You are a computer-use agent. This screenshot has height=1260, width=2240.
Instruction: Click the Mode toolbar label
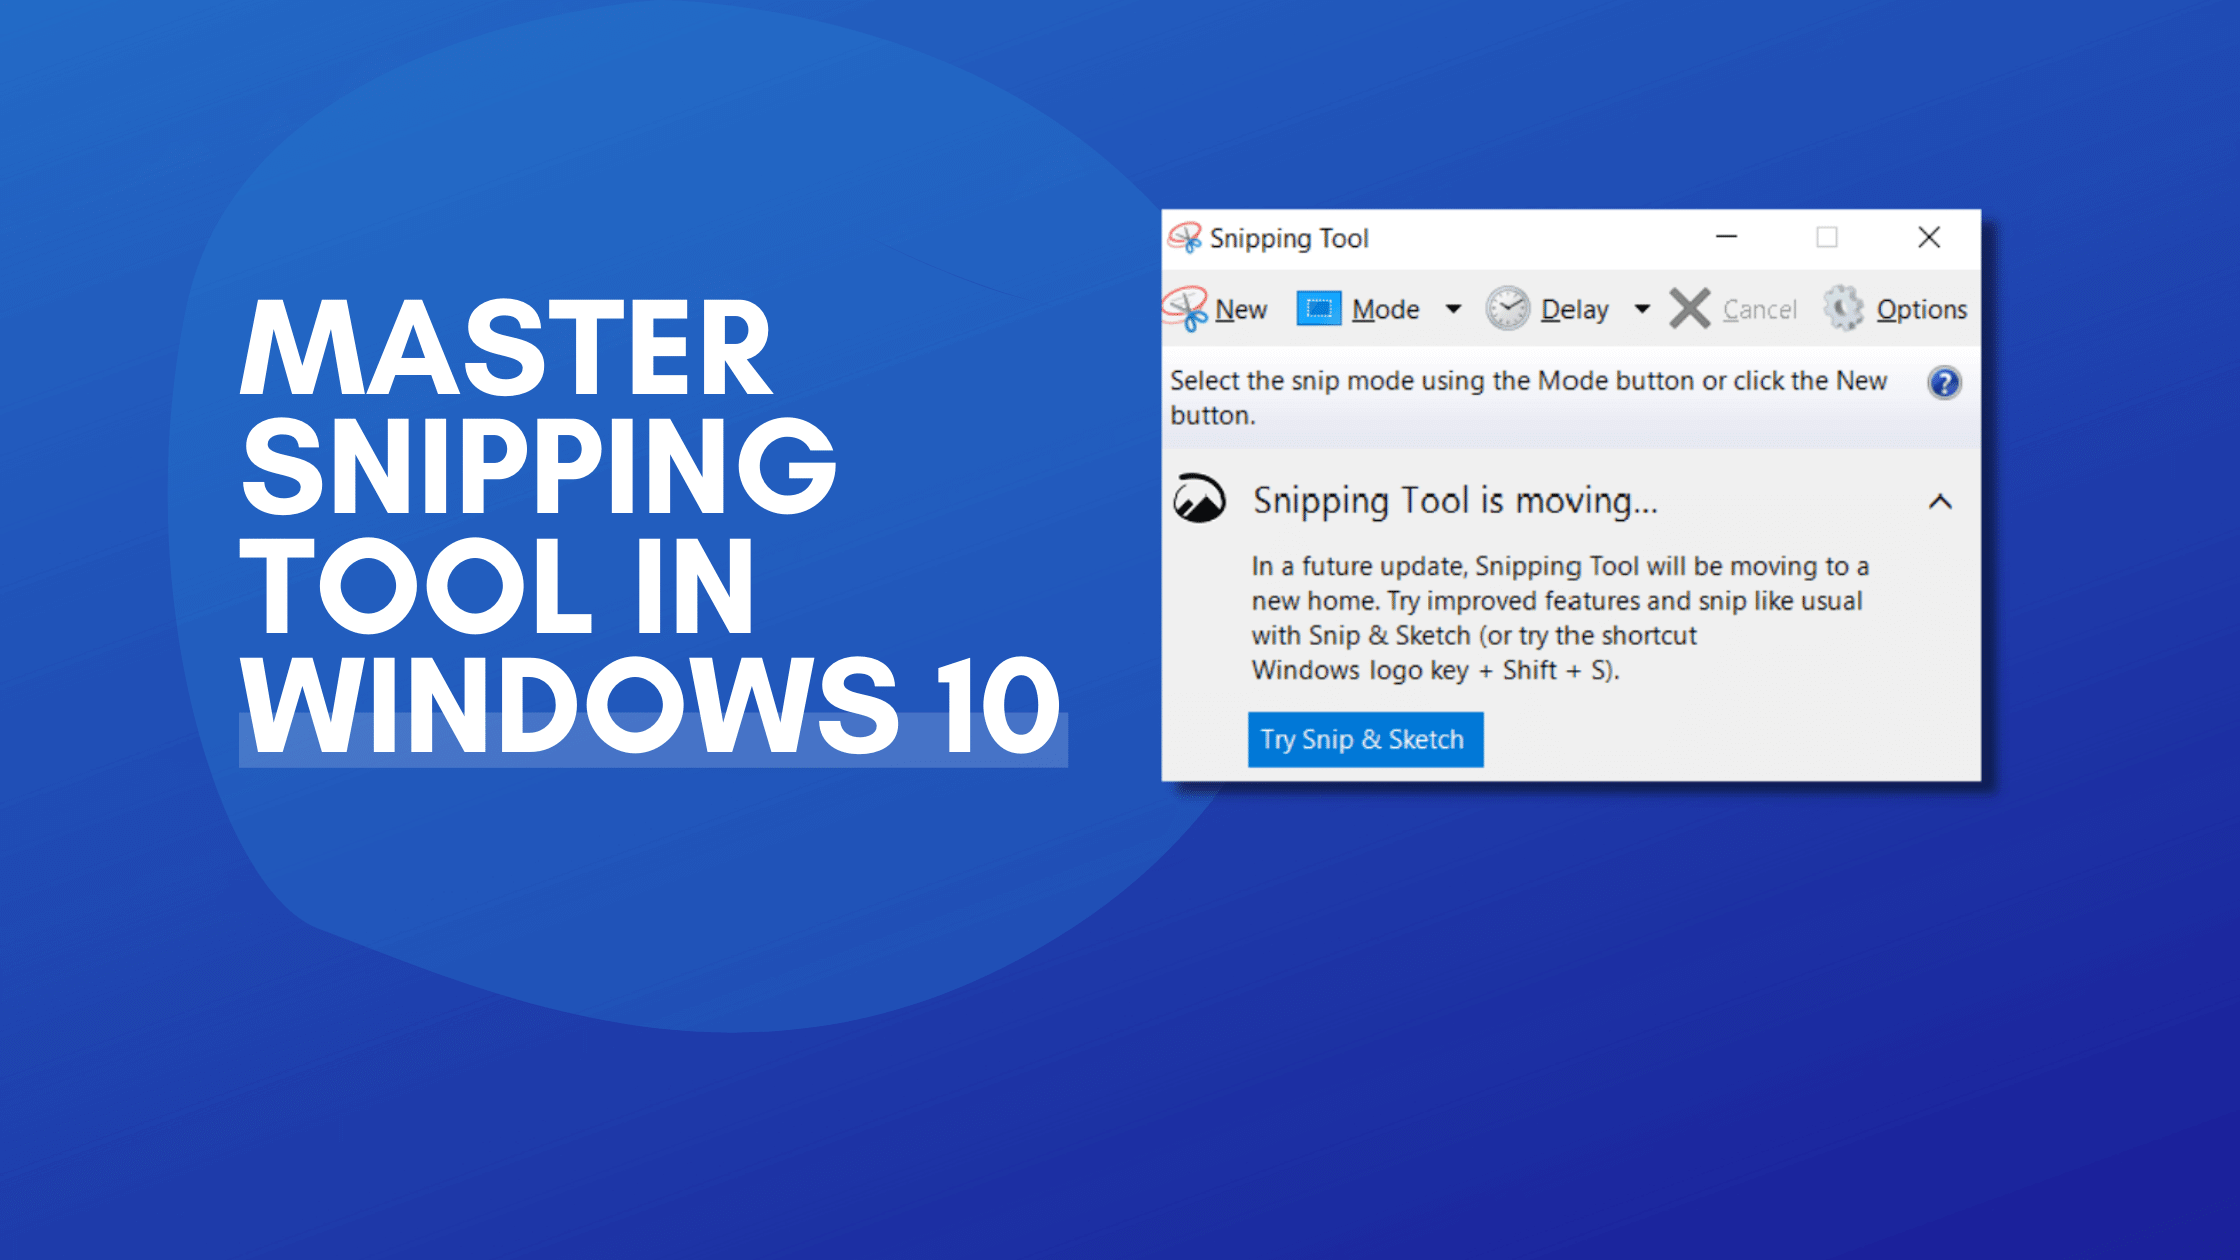tap(1385, 310)
